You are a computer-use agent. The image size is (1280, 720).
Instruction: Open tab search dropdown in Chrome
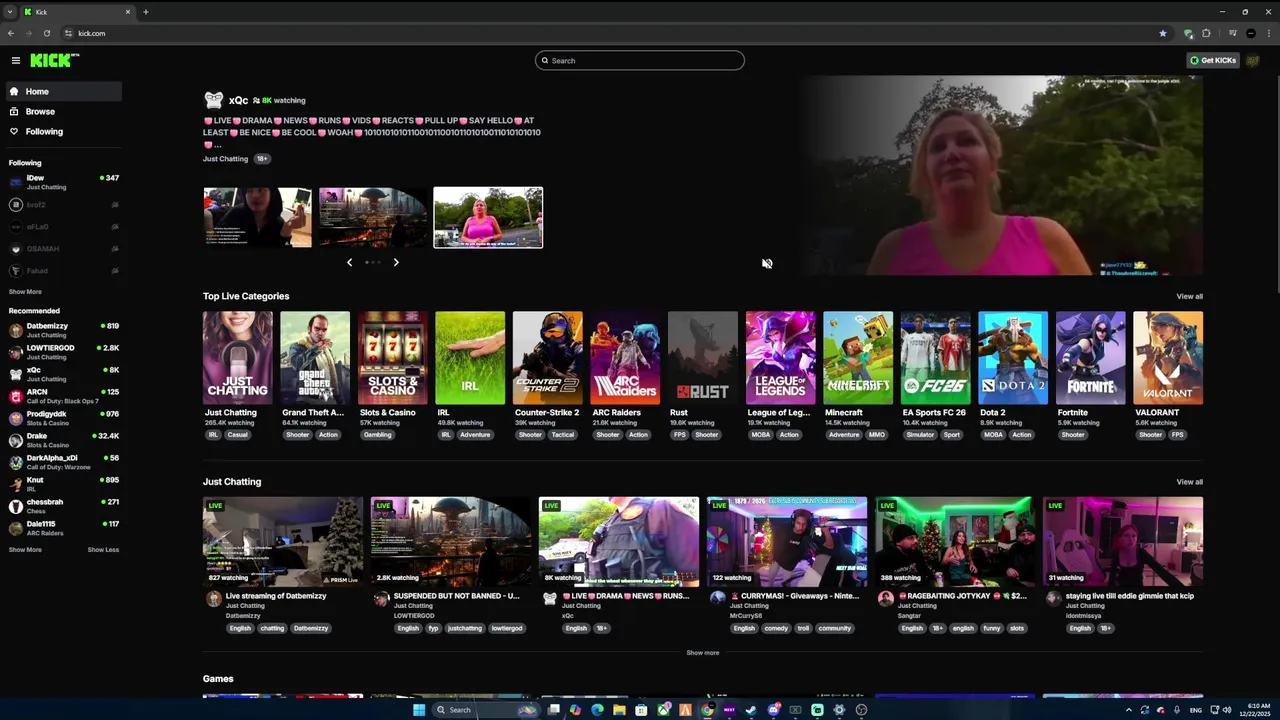[11, 12]
